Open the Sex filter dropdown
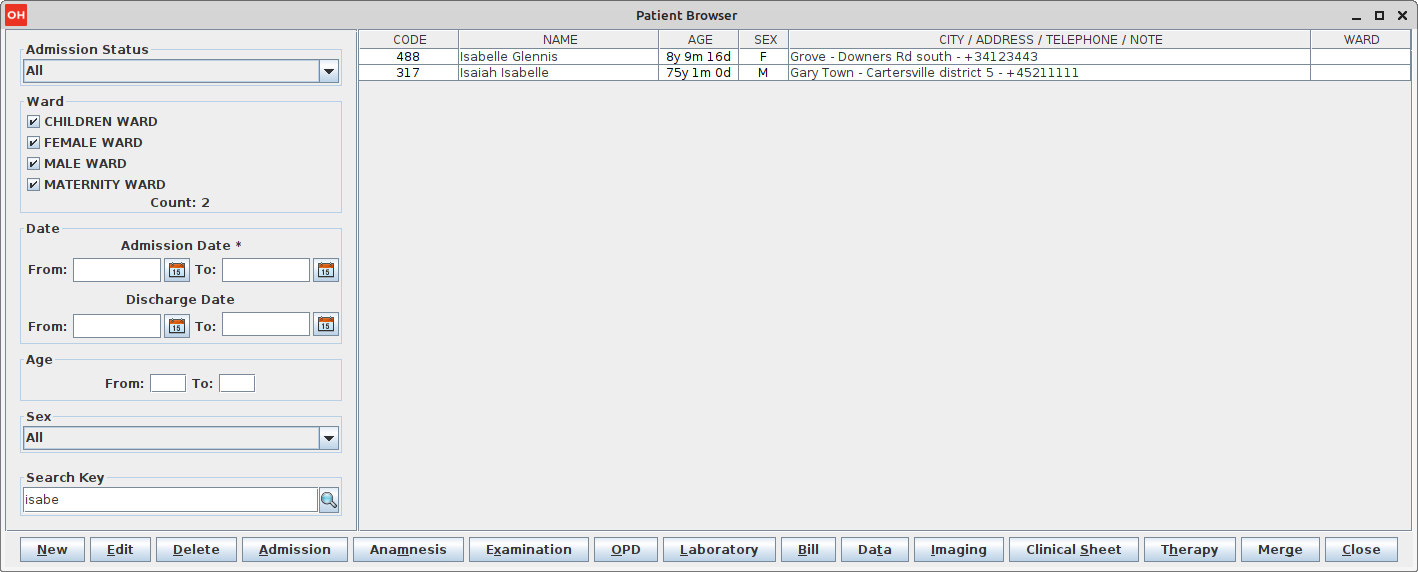Viewport: 1418px width, 572px height. 328,438
